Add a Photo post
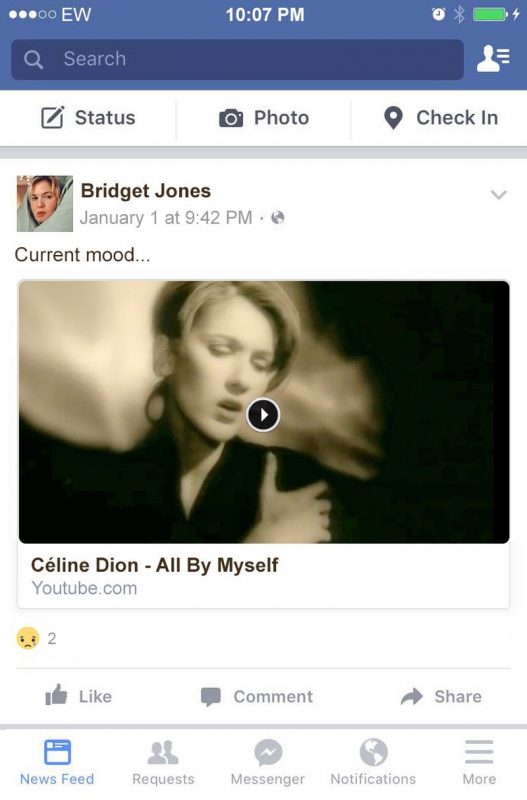Screen dimensions: 527x800 tap(264, 118)
